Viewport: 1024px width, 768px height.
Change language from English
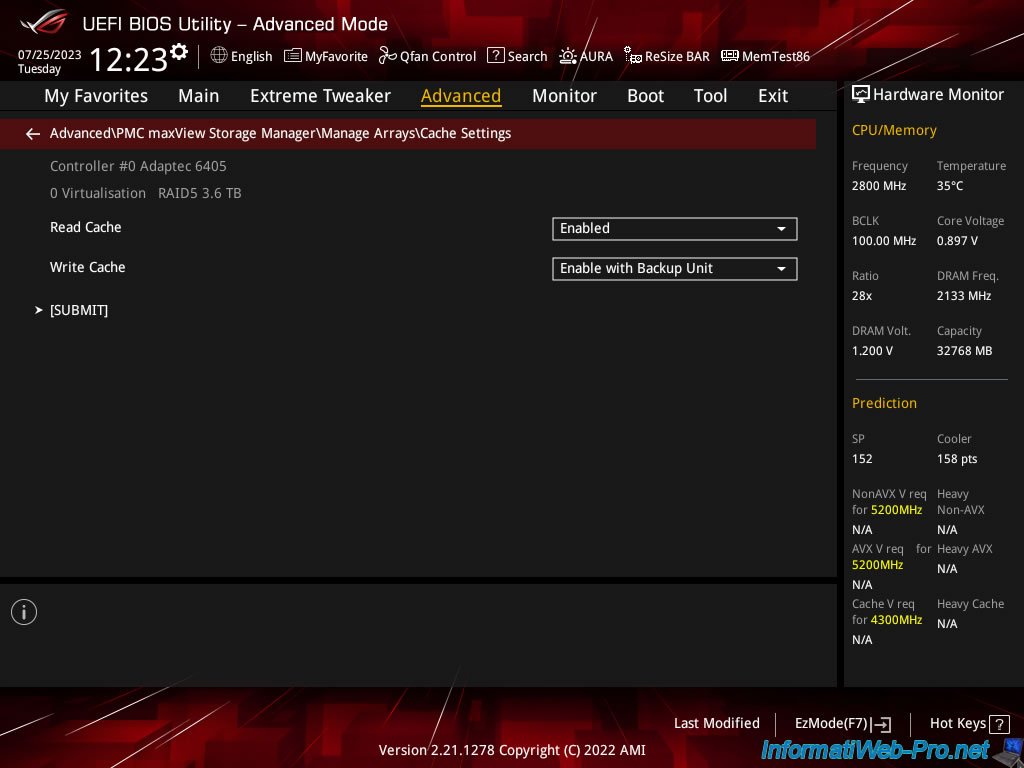click(251, 56)
